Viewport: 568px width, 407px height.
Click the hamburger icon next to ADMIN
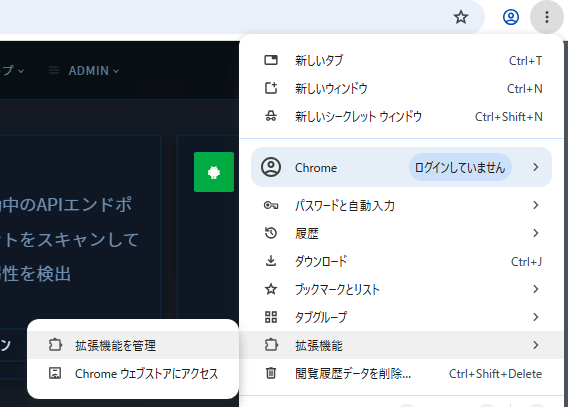coord(54,70)
